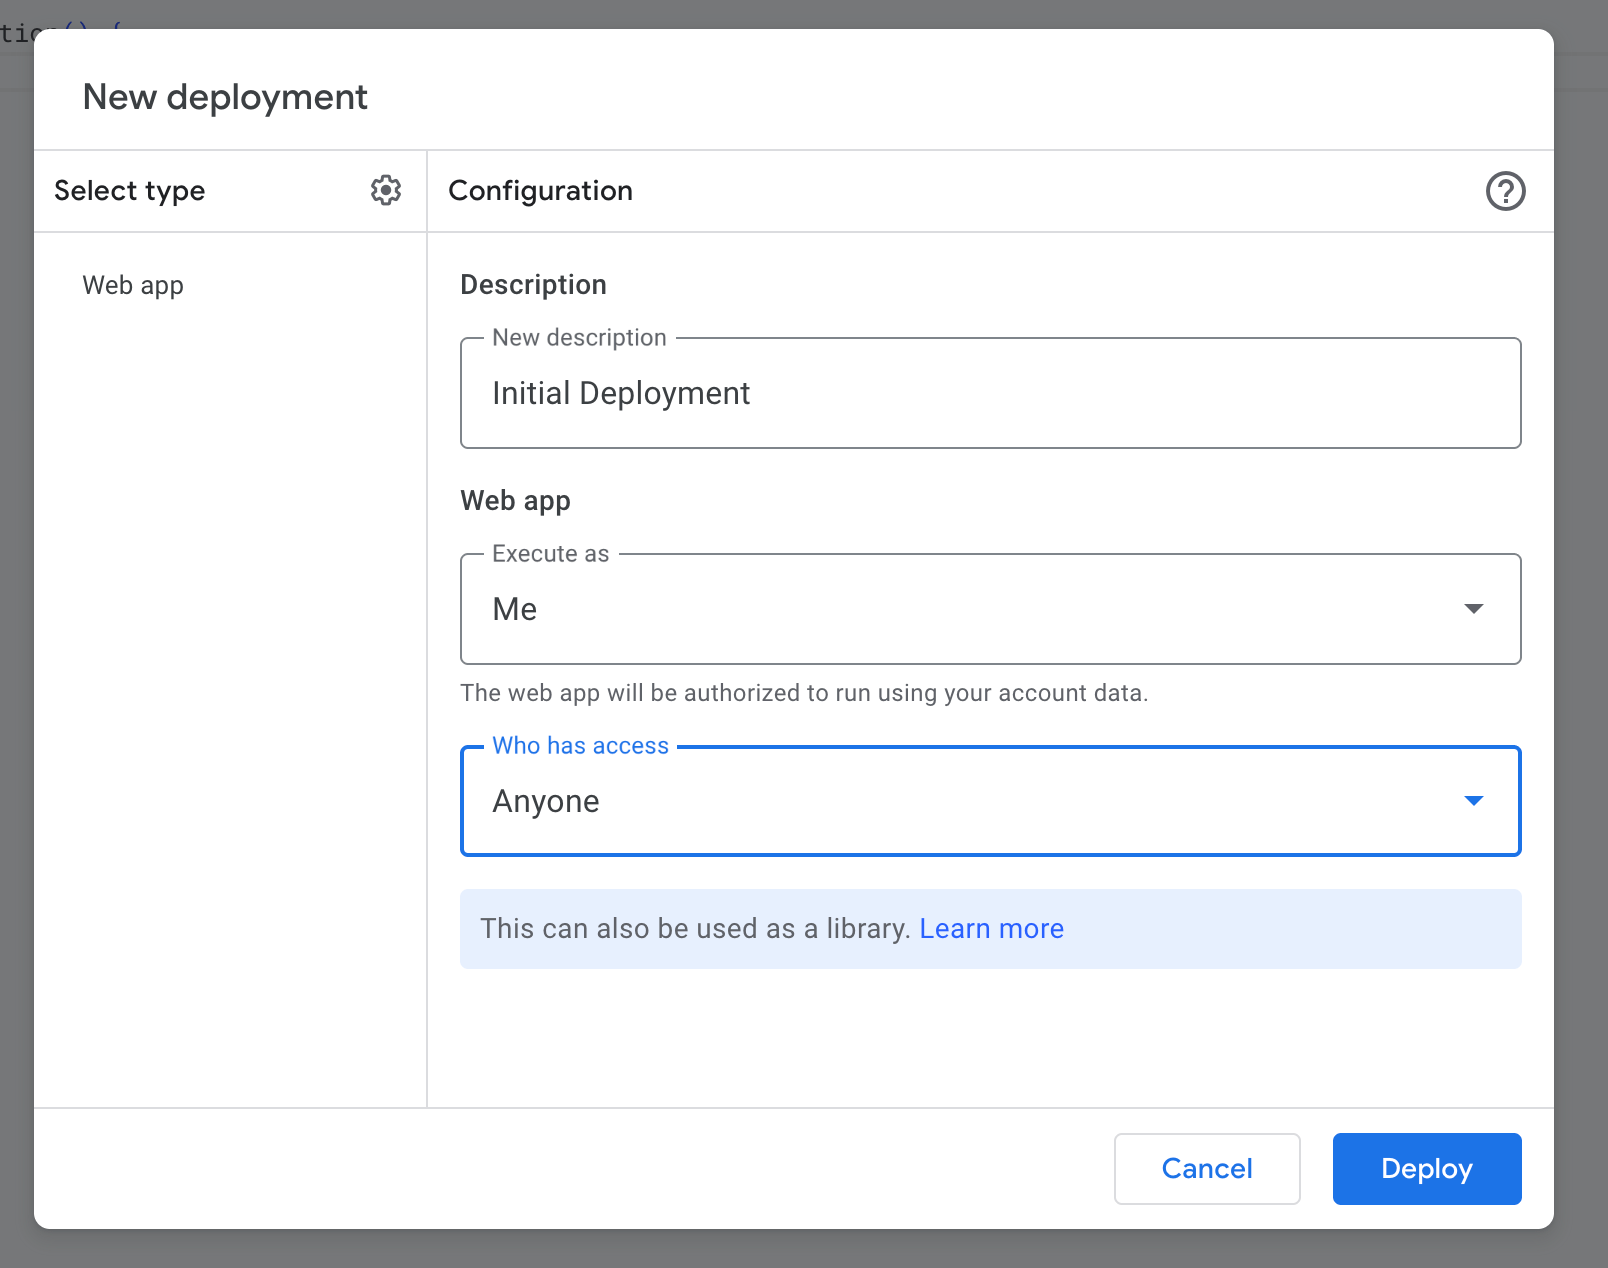The image size is (1608, 1268).
Task: Open the deployment type settings via gear icon
Action: (x=386, y=190)
